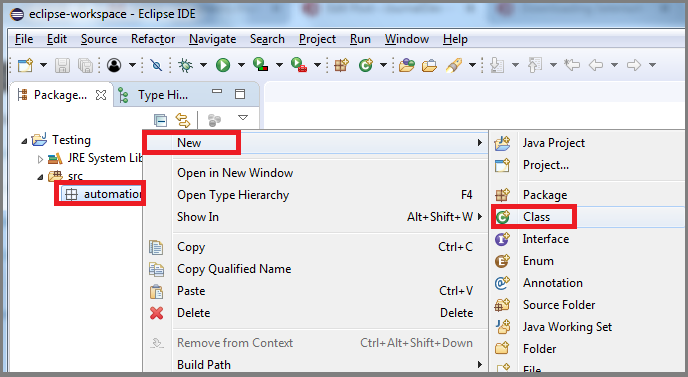Select Class in the New submenu
The height and width of the screenshot is (377, 688).
tap(588, 217)
